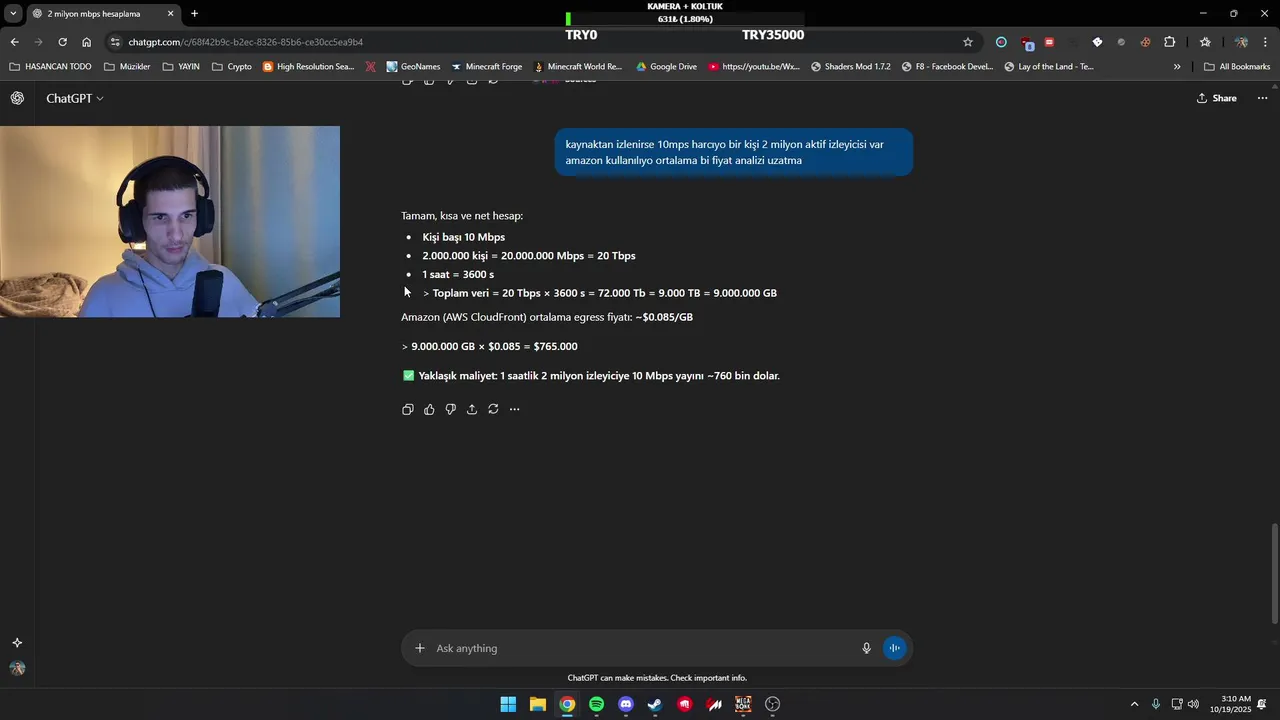
Task: Show hidden system tray icons
Action: (x=1134, y=704)
